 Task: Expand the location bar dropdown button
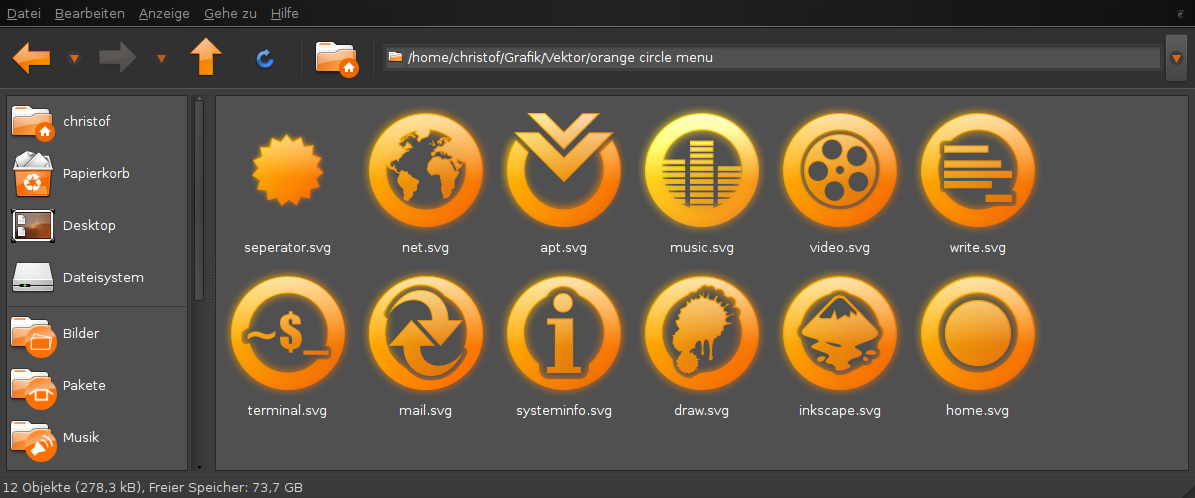coord(1177,58)
